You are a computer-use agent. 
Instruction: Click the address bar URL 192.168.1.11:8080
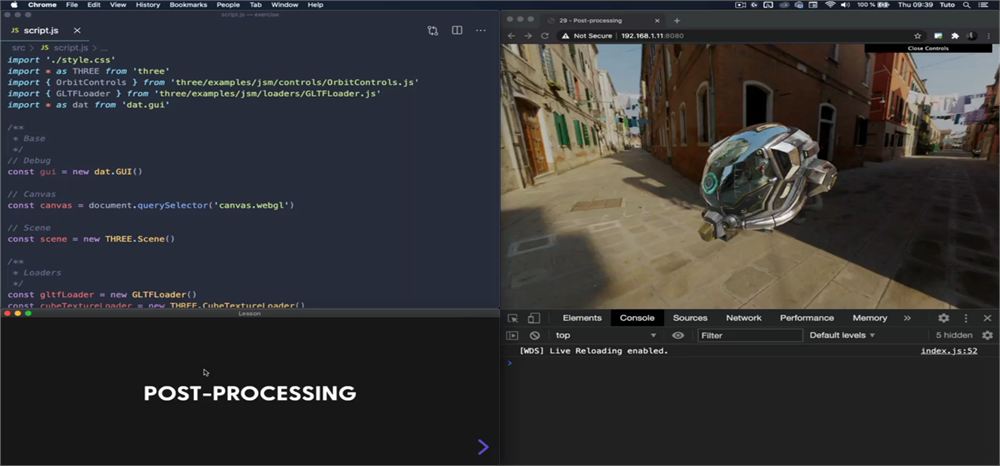pyautogui.click(x=652, y=36)
